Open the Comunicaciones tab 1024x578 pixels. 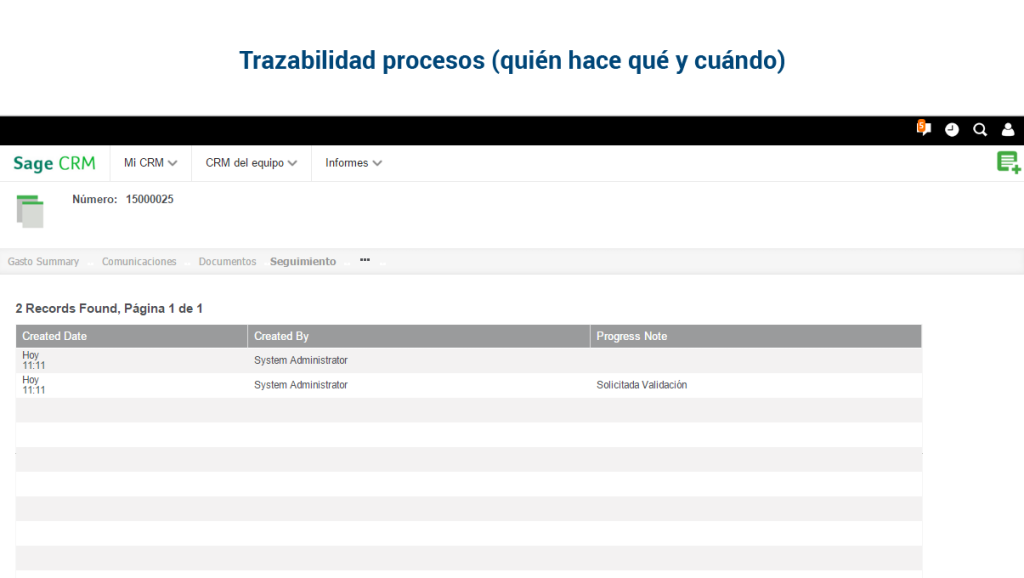(x=139, y=261)
